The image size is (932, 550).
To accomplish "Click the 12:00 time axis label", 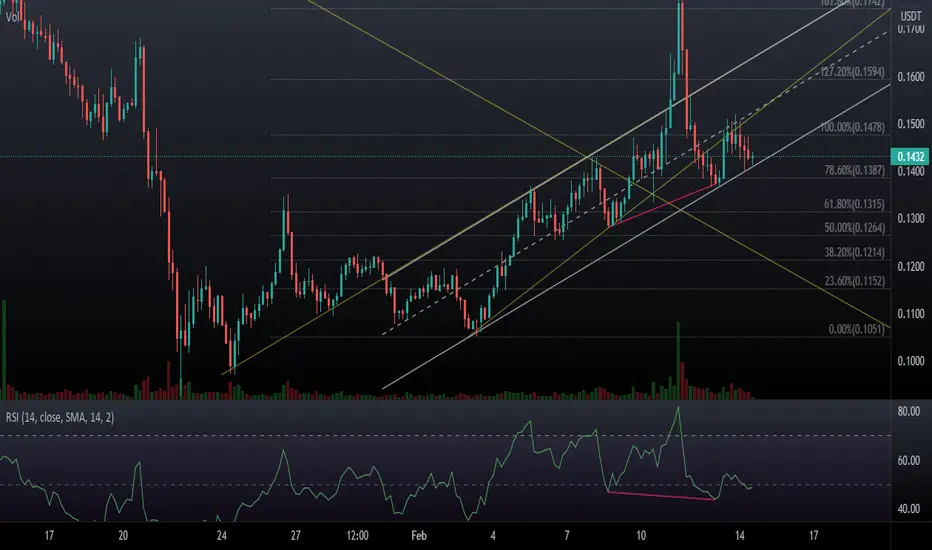I will pyautogui.click(x=357, y=536).
